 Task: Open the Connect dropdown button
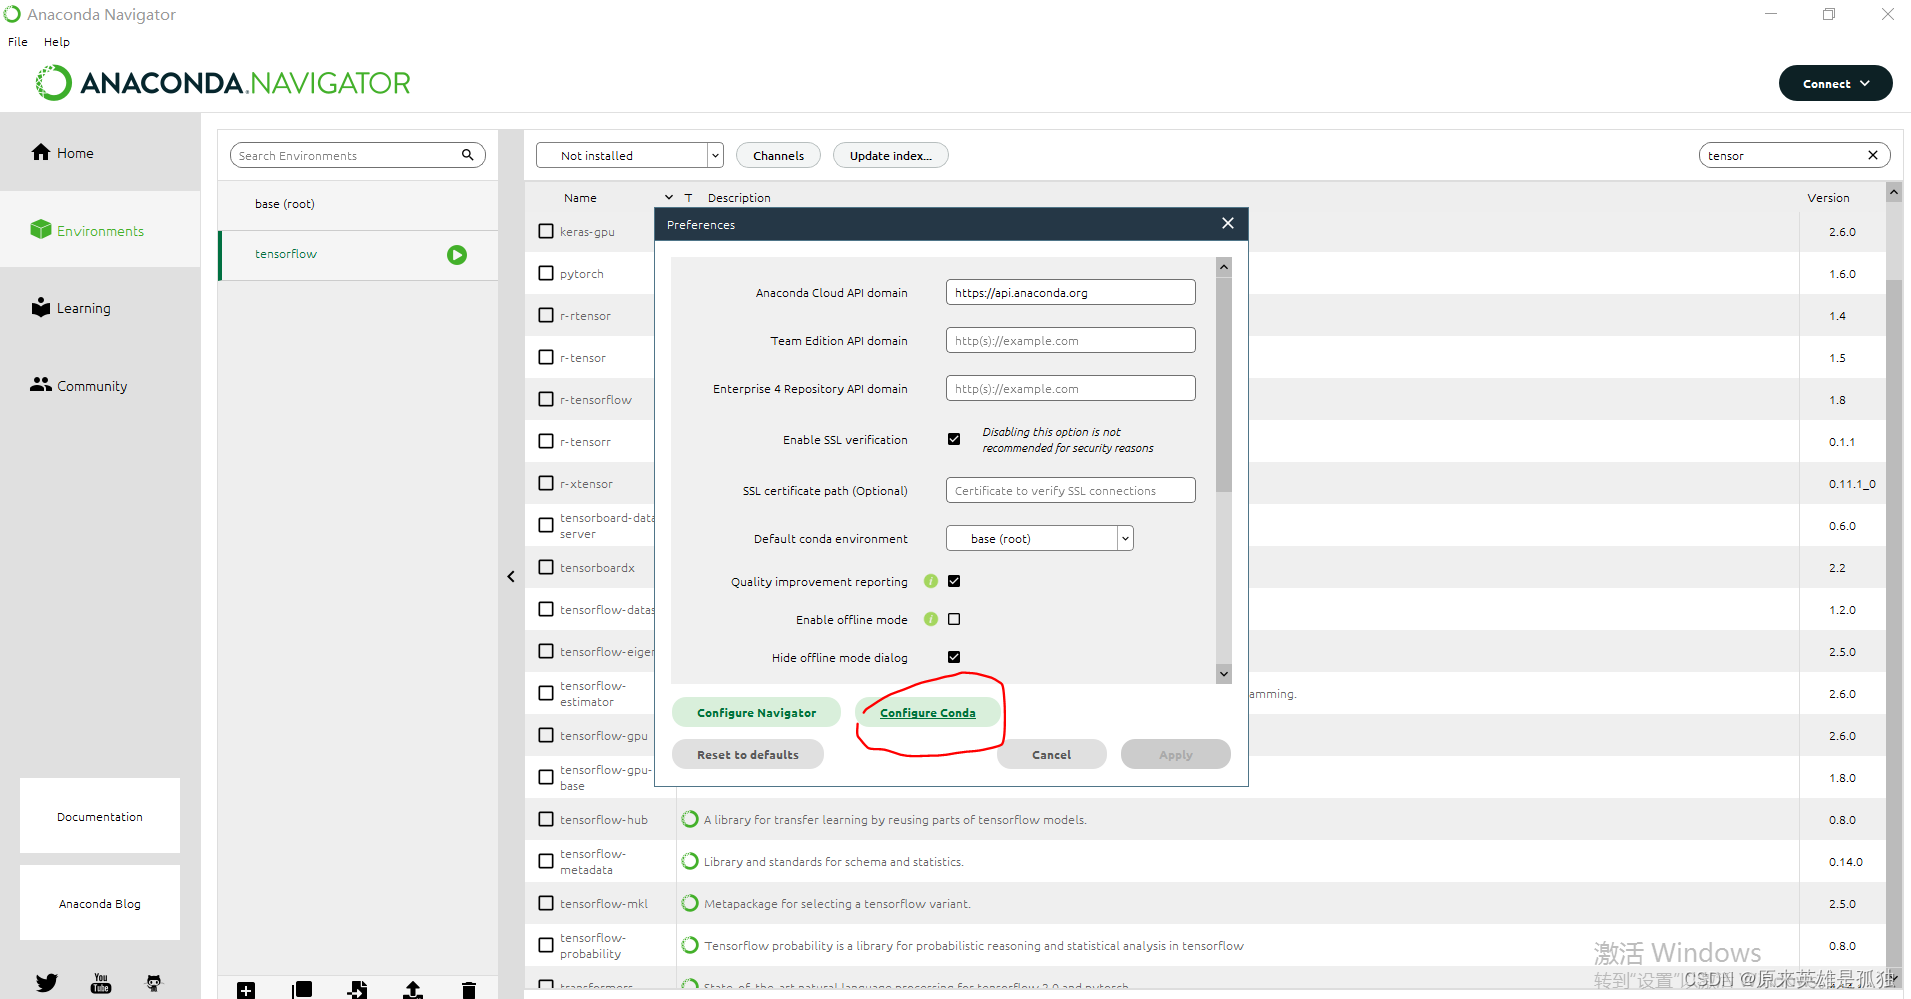coord(1835,83)
